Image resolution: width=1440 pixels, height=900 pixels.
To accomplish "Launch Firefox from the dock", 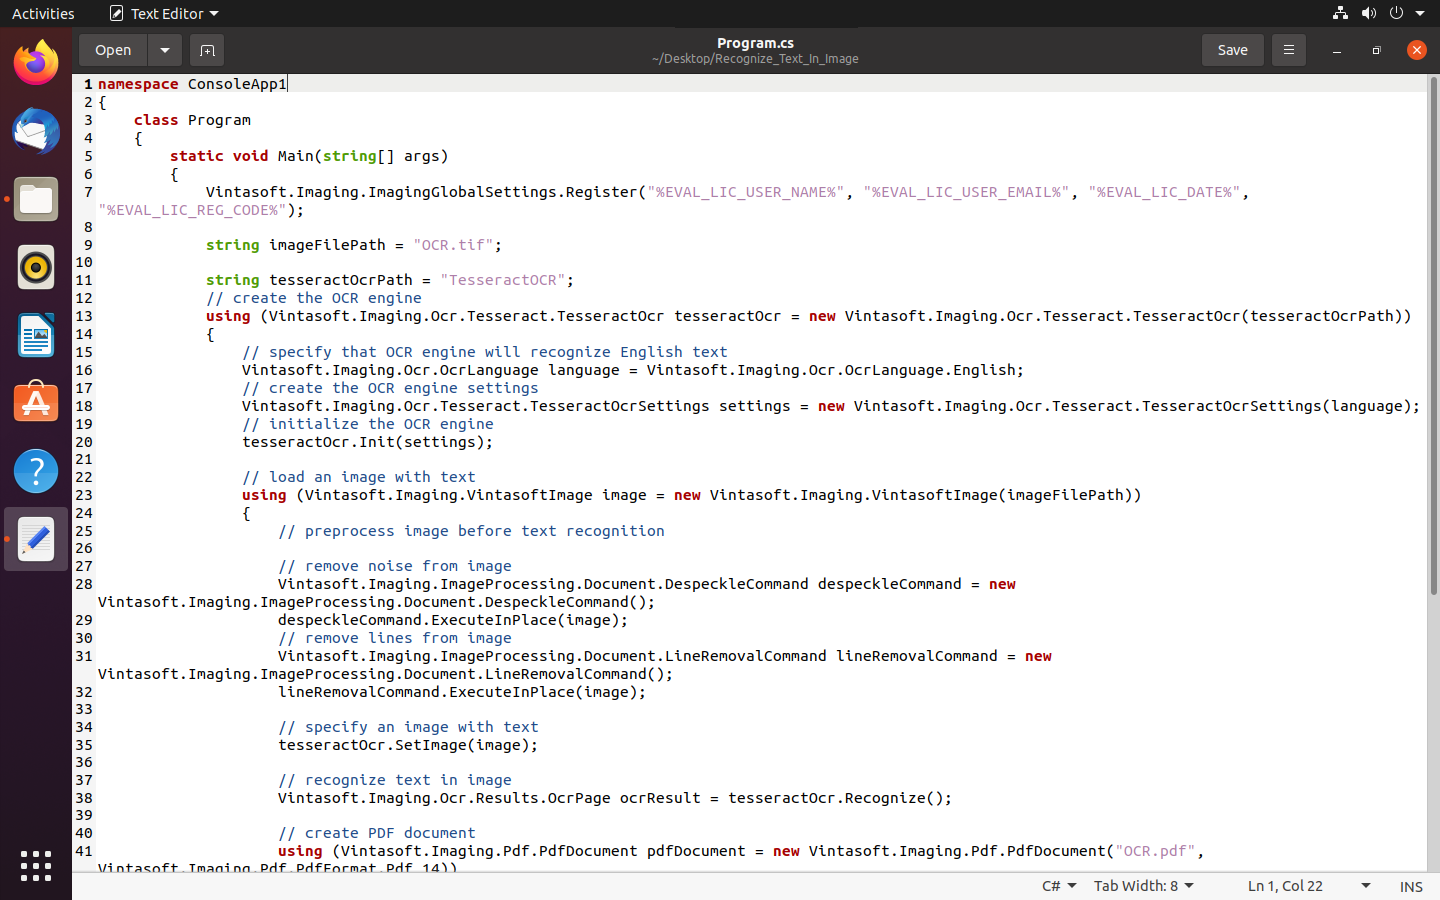I will click(36, 63).
